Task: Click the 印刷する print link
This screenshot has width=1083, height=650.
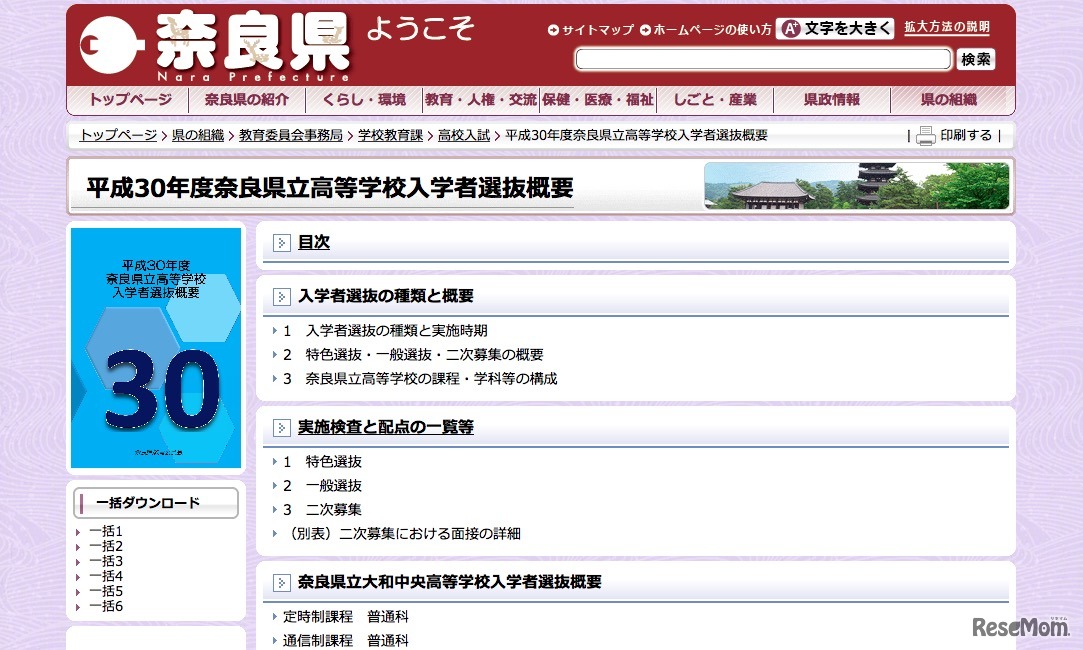Action: pyautogui.click(x=966, y=135)
